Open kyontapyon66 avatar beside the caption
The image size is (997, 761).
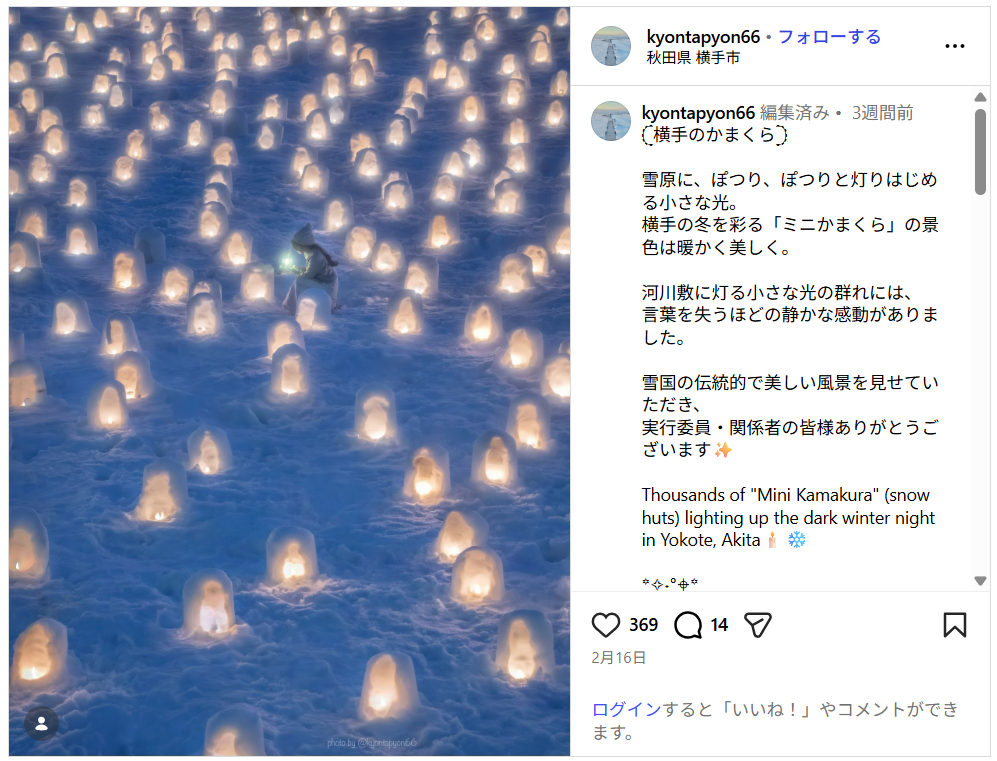pos(611,121)
